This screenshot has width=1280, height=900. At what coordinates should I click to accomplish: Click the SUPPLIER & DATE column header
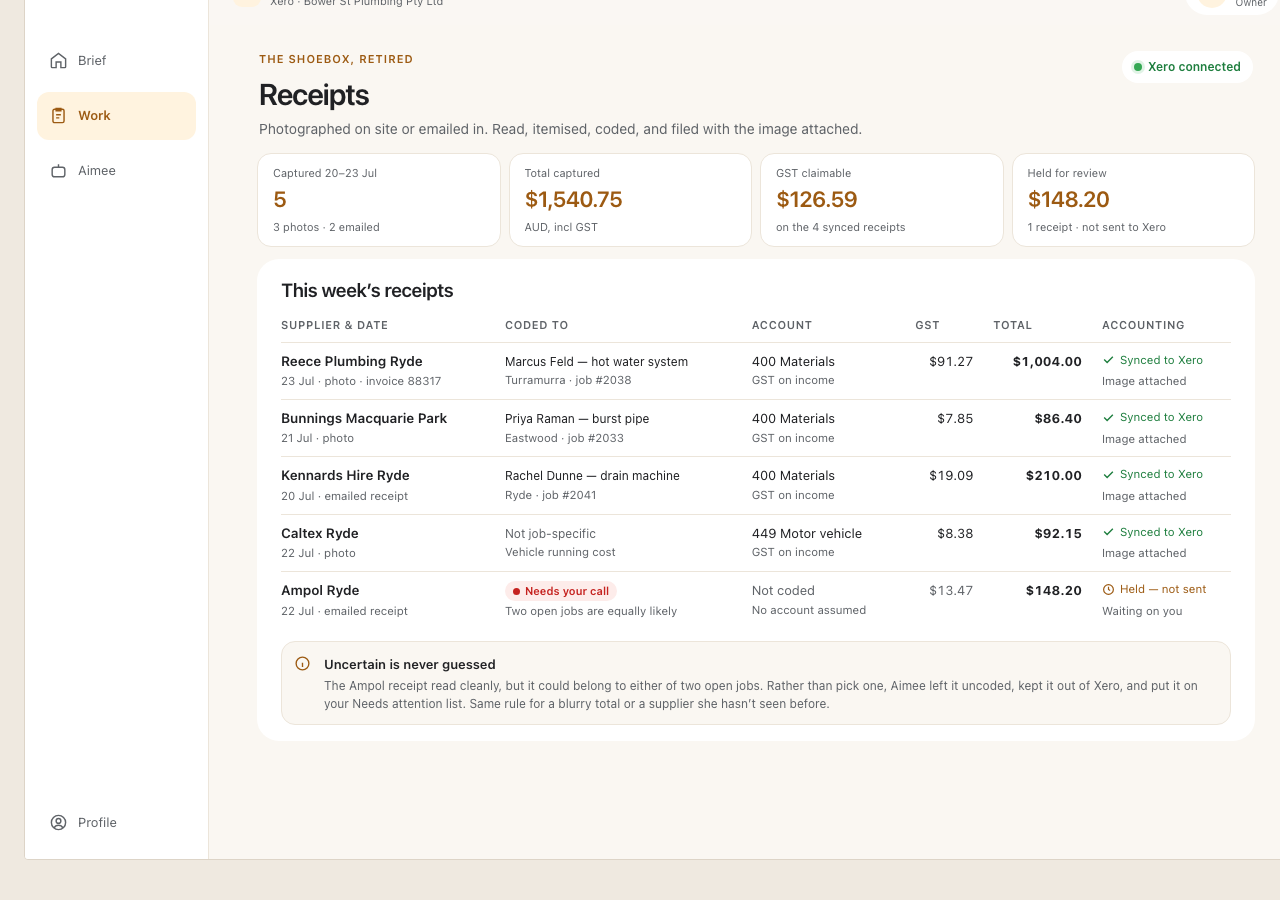point(334,325)
